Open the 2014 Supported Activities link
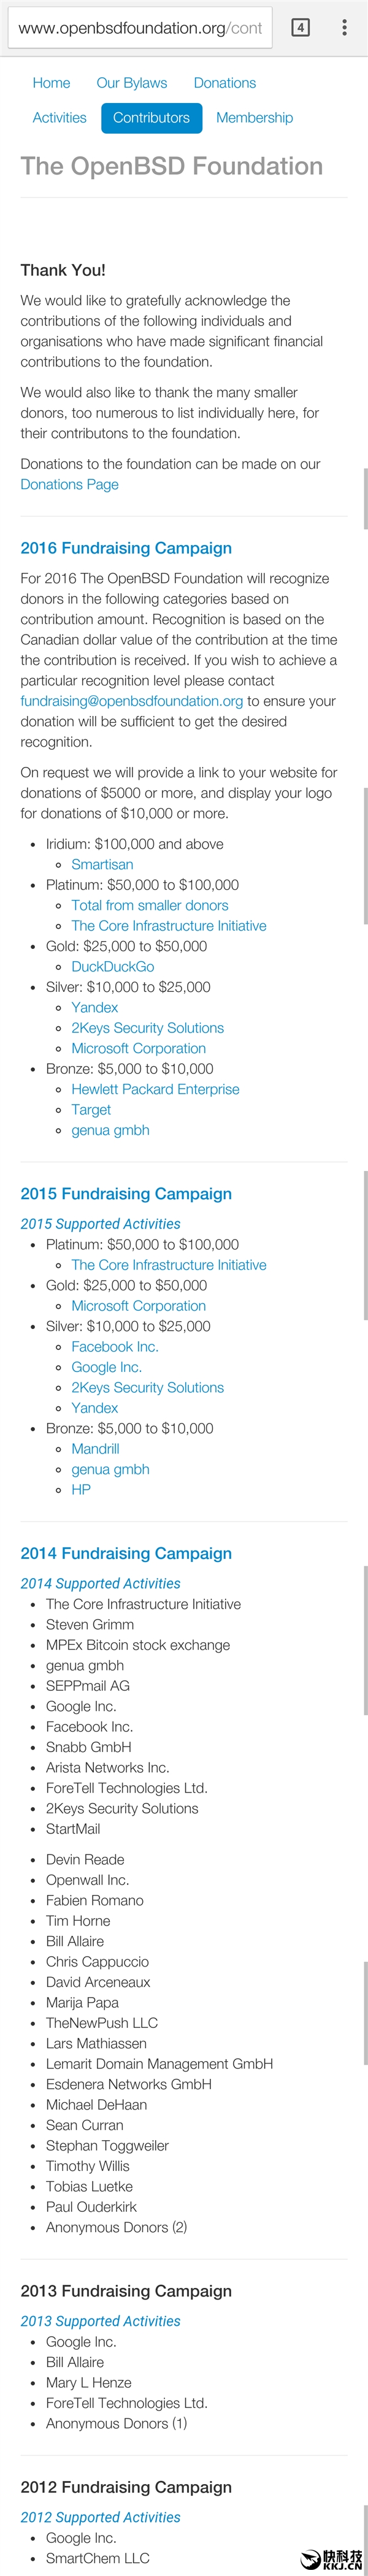This screenshot has width=368, height=2576. coord(100,1584)
